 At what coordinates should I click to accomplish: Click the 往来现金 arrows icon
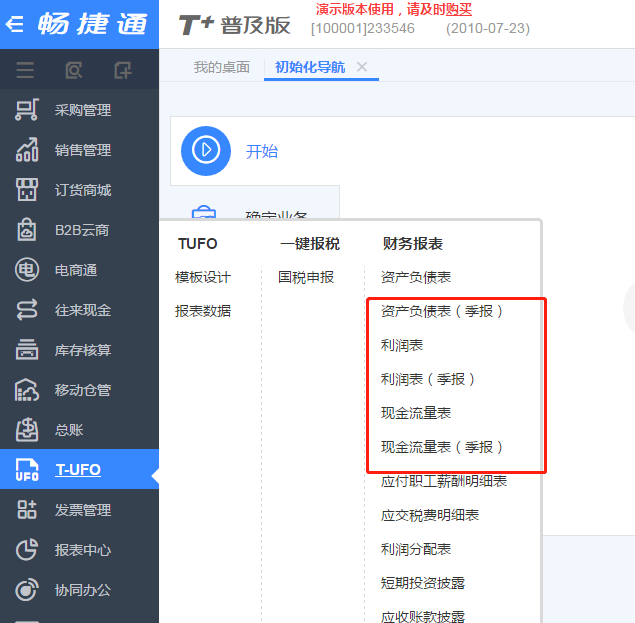[x=27, y=310]
